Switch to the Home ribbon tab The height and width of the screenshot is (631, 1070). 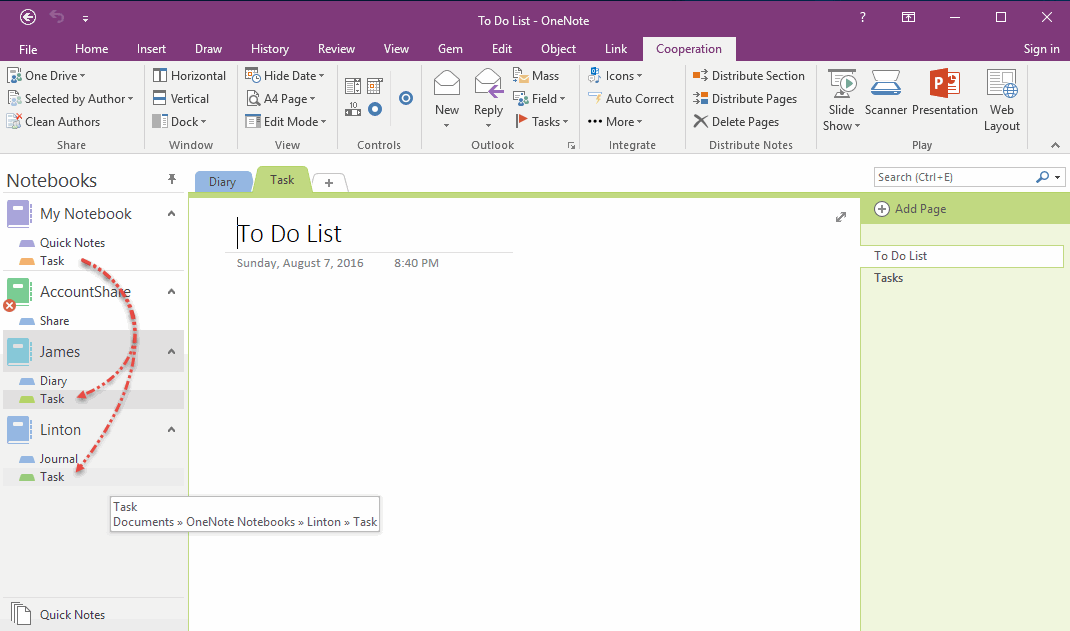(x=91, y=49)
